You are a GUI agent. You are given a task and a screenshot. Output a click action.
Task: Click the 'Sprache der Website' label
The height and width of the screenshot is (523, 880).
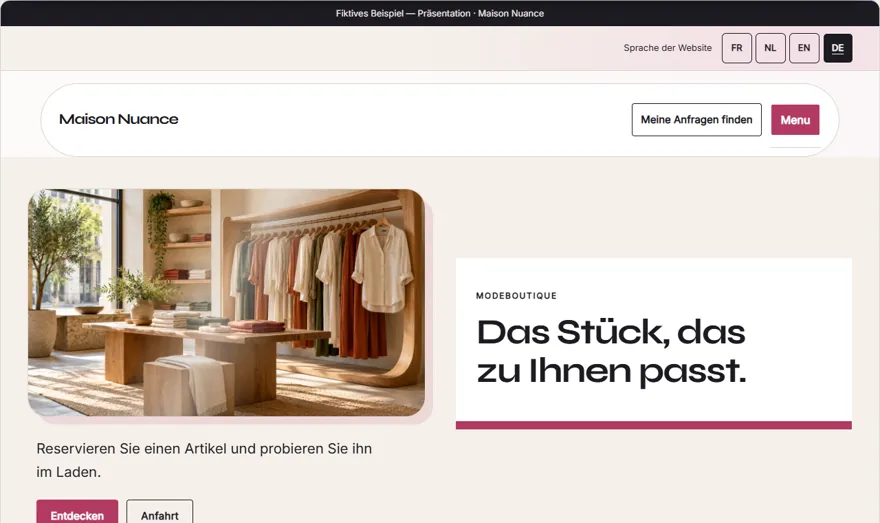coord(667,48)
